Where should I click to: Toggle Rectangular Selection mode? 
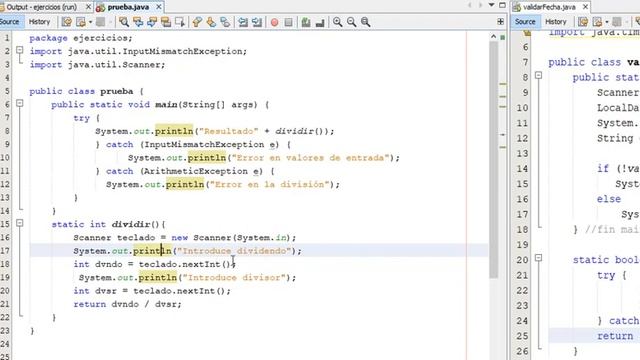tap(180, 22)
